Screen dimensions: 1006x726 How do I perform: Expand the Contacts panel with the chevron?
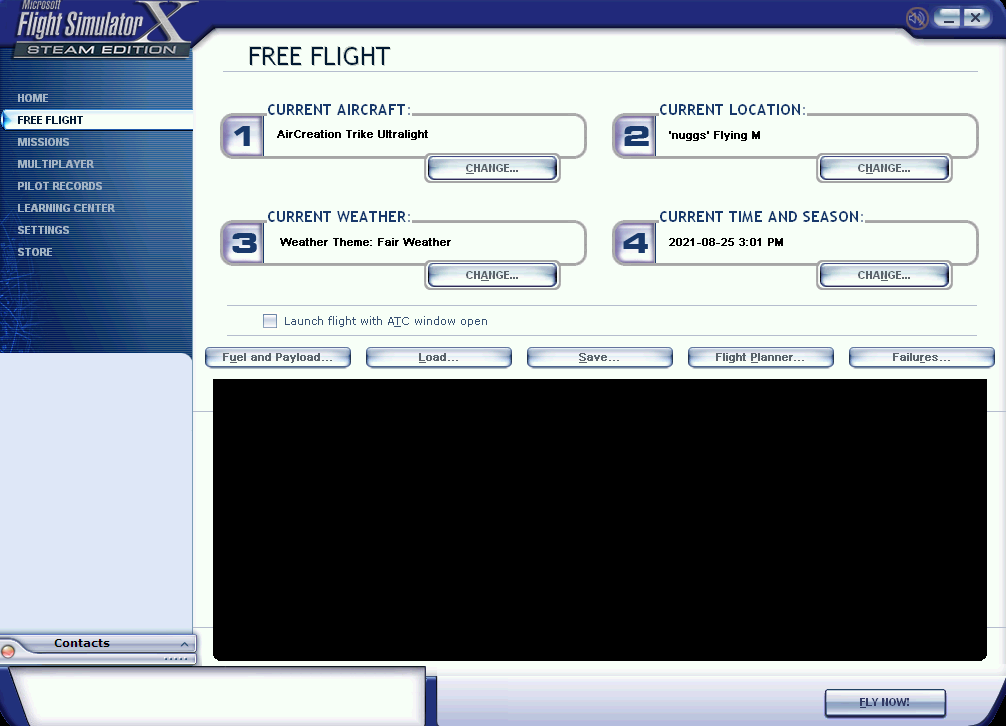click(x=183, y=644)
